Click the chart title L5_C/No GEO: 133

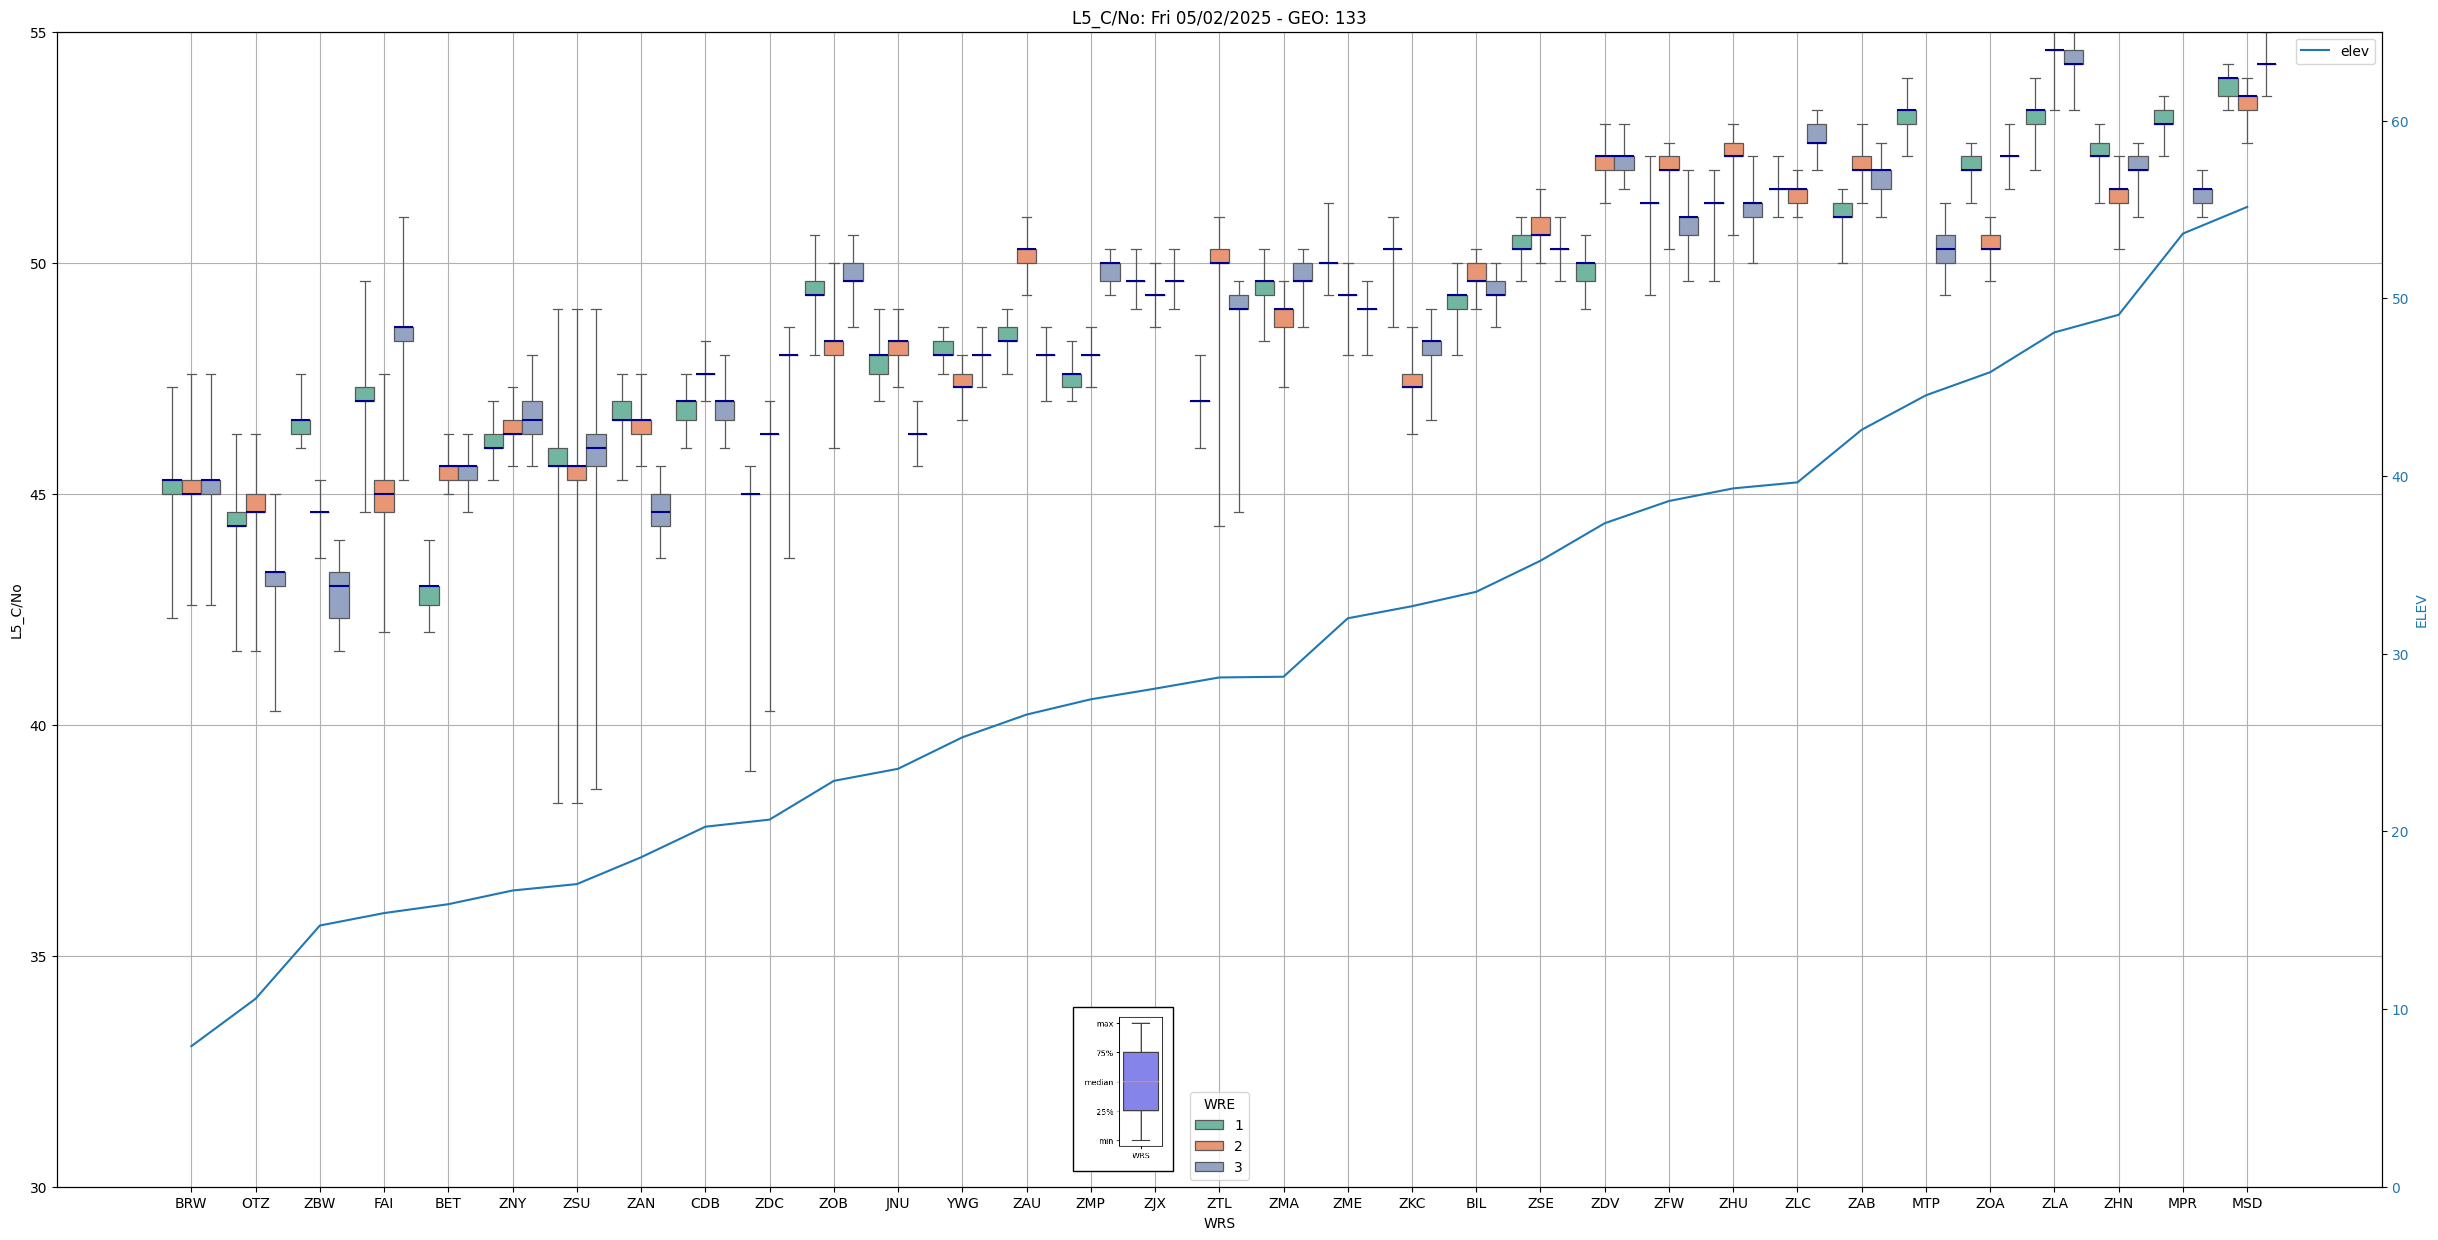pos(1218,18)
